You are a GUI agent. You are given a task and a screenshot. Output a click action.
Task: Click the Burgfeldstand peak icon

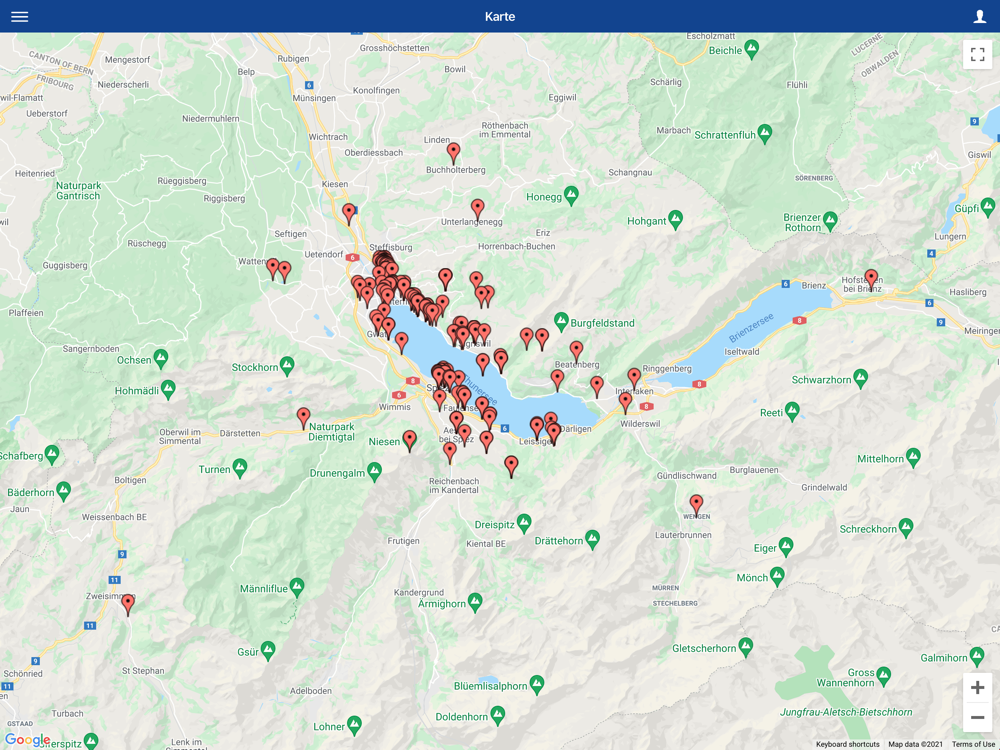pyautogui.click(x=561, y=322)
